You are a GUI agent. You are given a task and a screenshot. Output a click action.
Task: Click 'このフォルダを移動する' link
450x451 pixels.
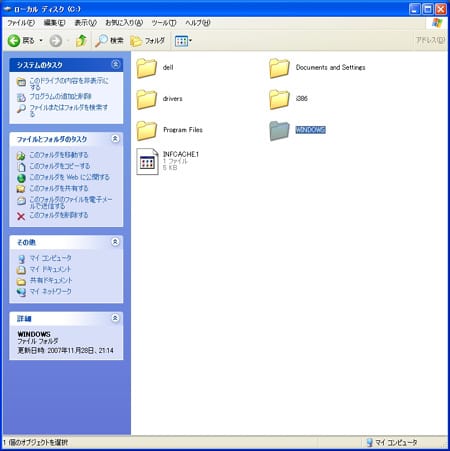click(59, 155)
